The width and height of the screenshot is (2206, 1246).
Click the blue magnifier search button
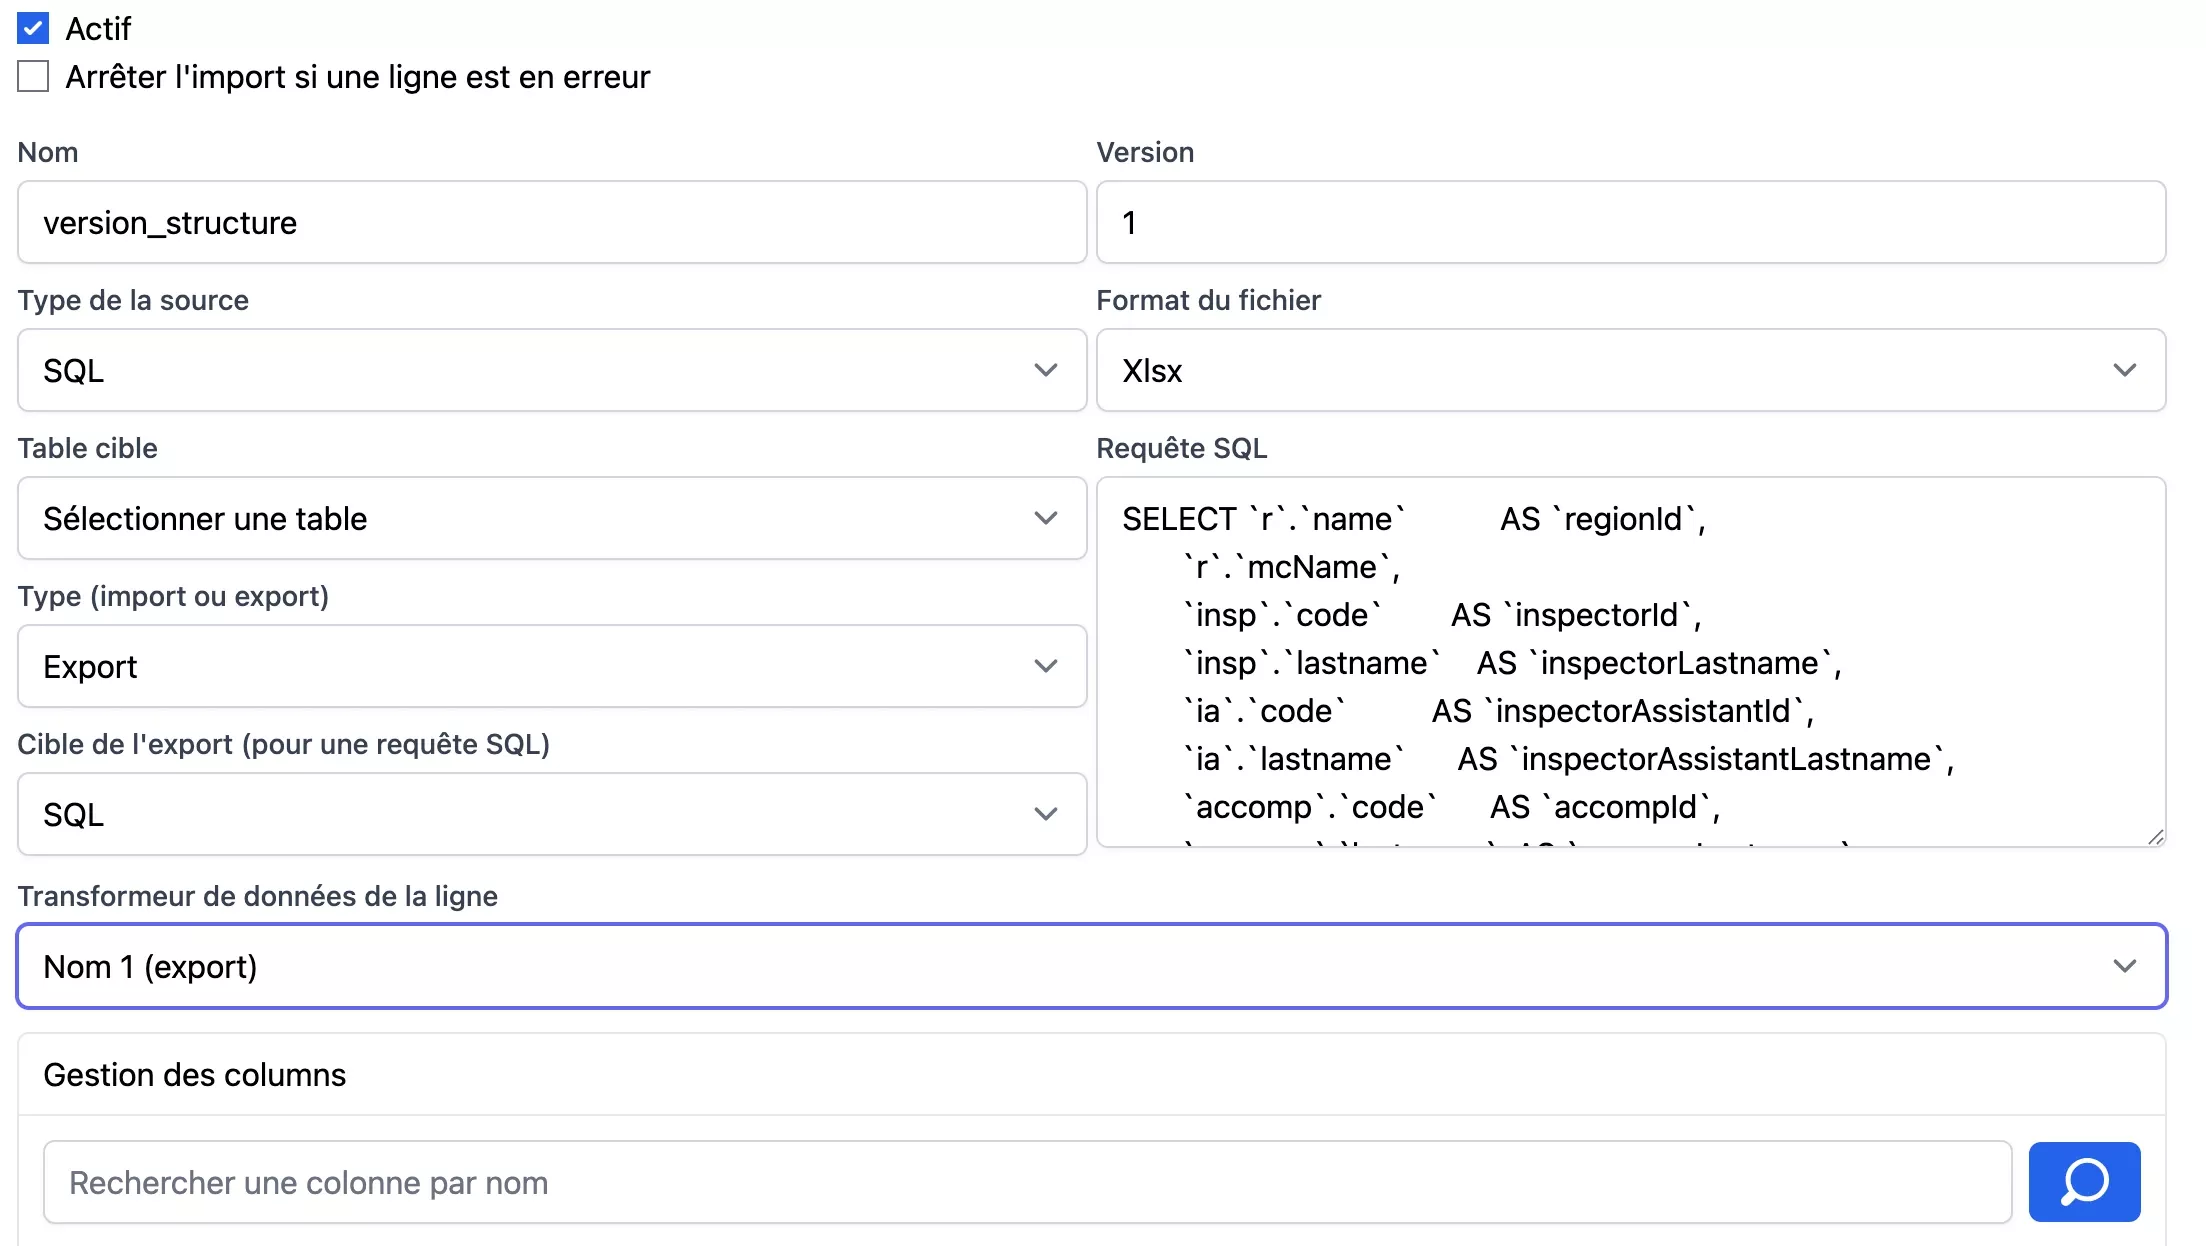coord(2084,1182)
